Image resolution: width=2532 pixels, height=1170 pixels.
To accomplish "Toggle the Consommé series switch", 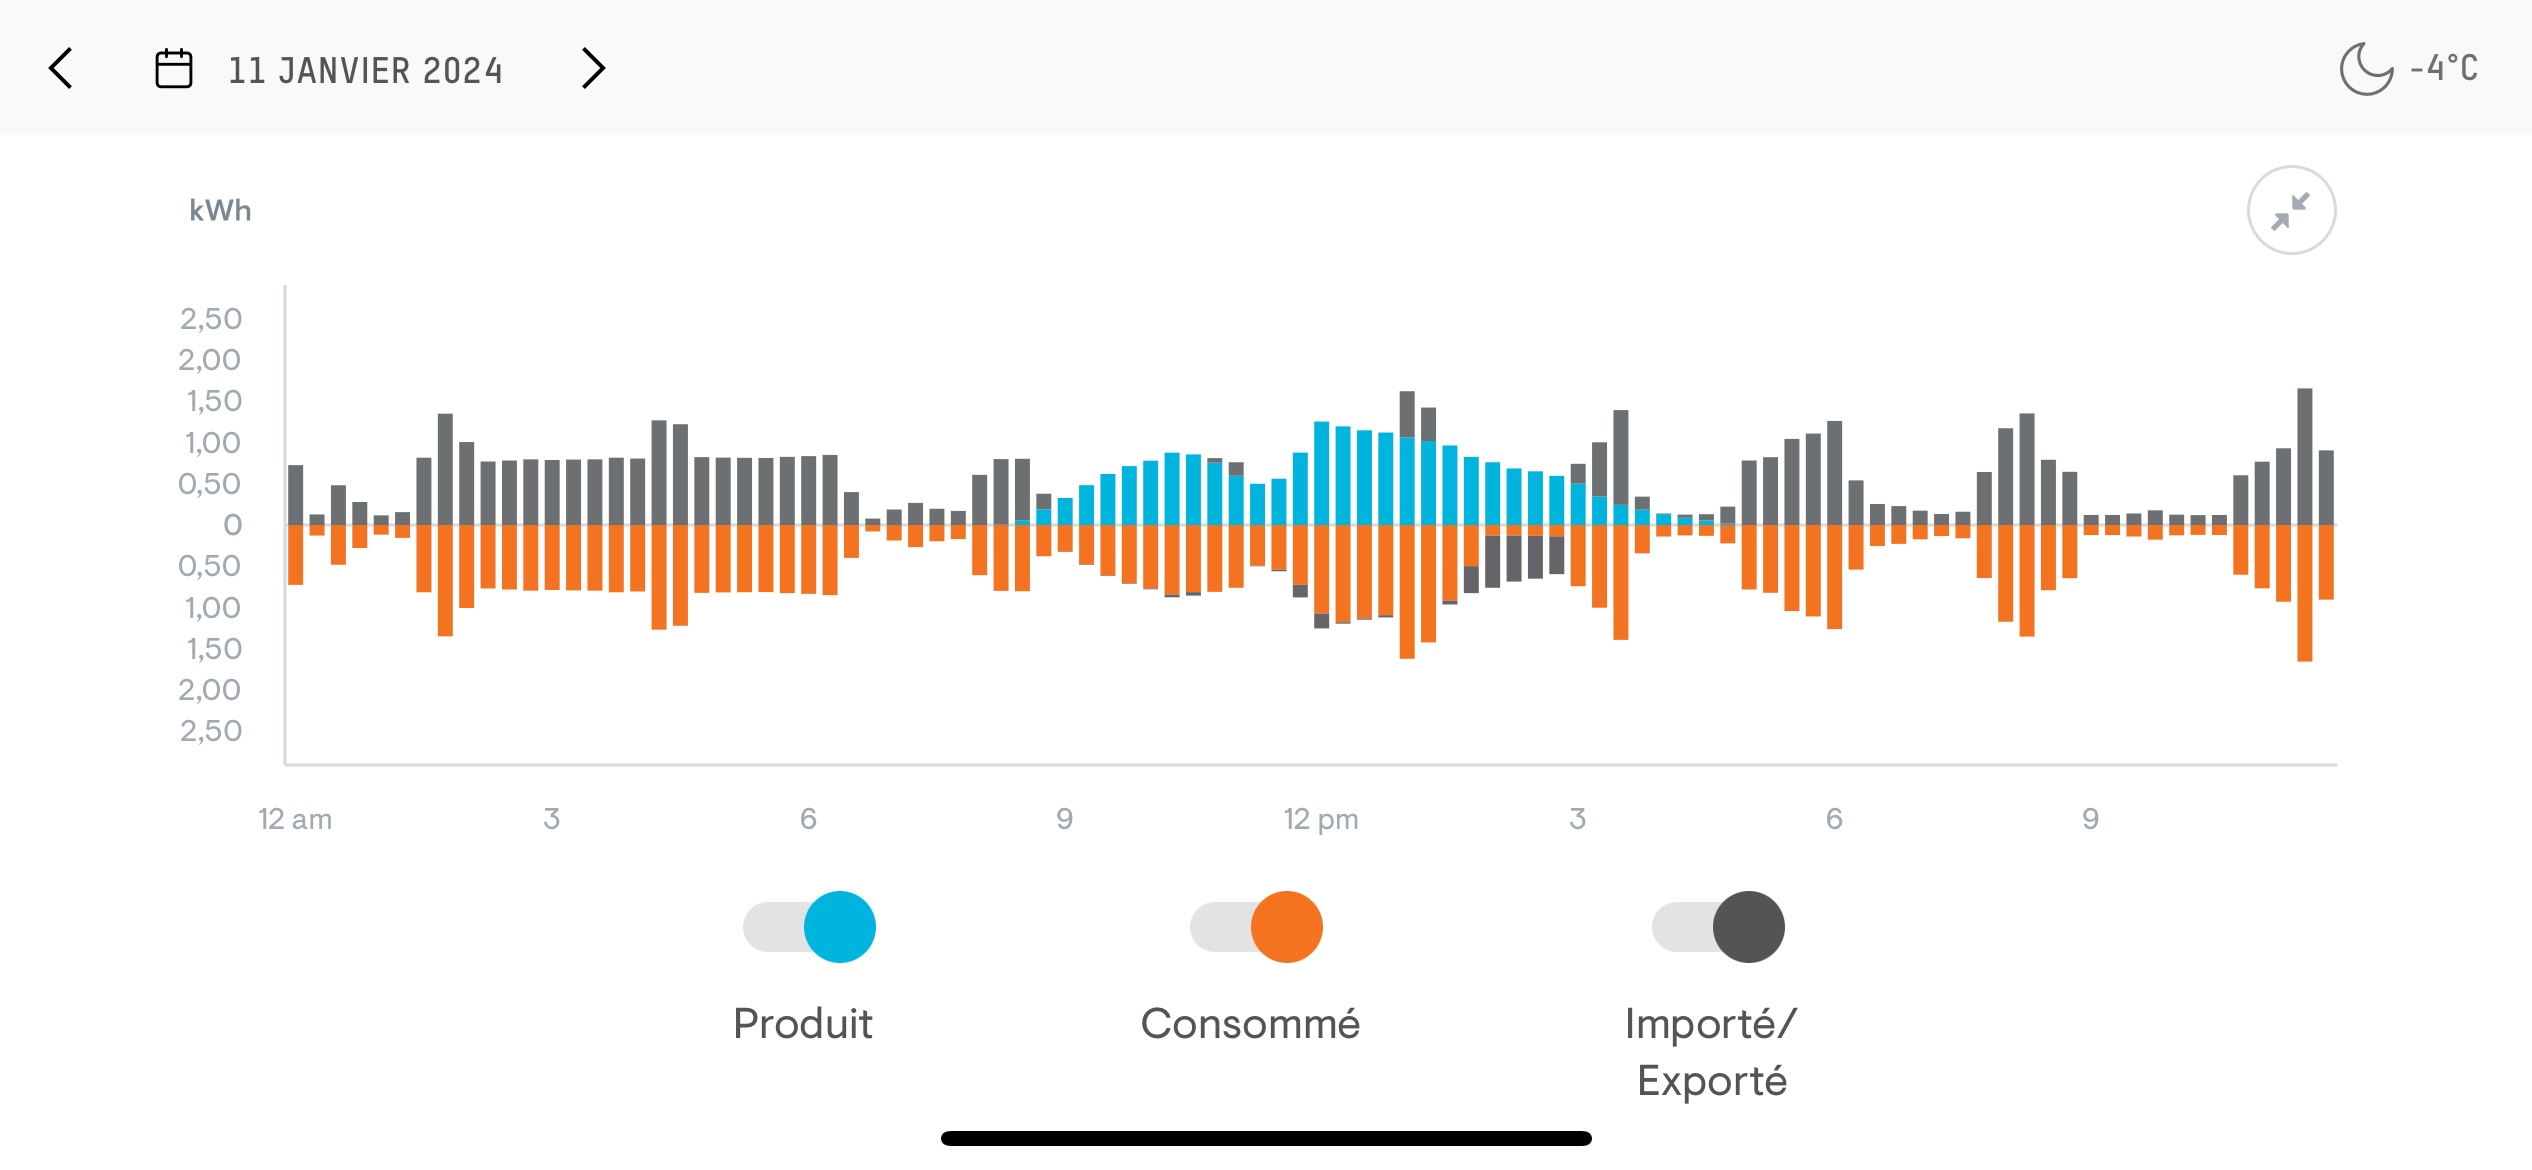I will 1256,927.
